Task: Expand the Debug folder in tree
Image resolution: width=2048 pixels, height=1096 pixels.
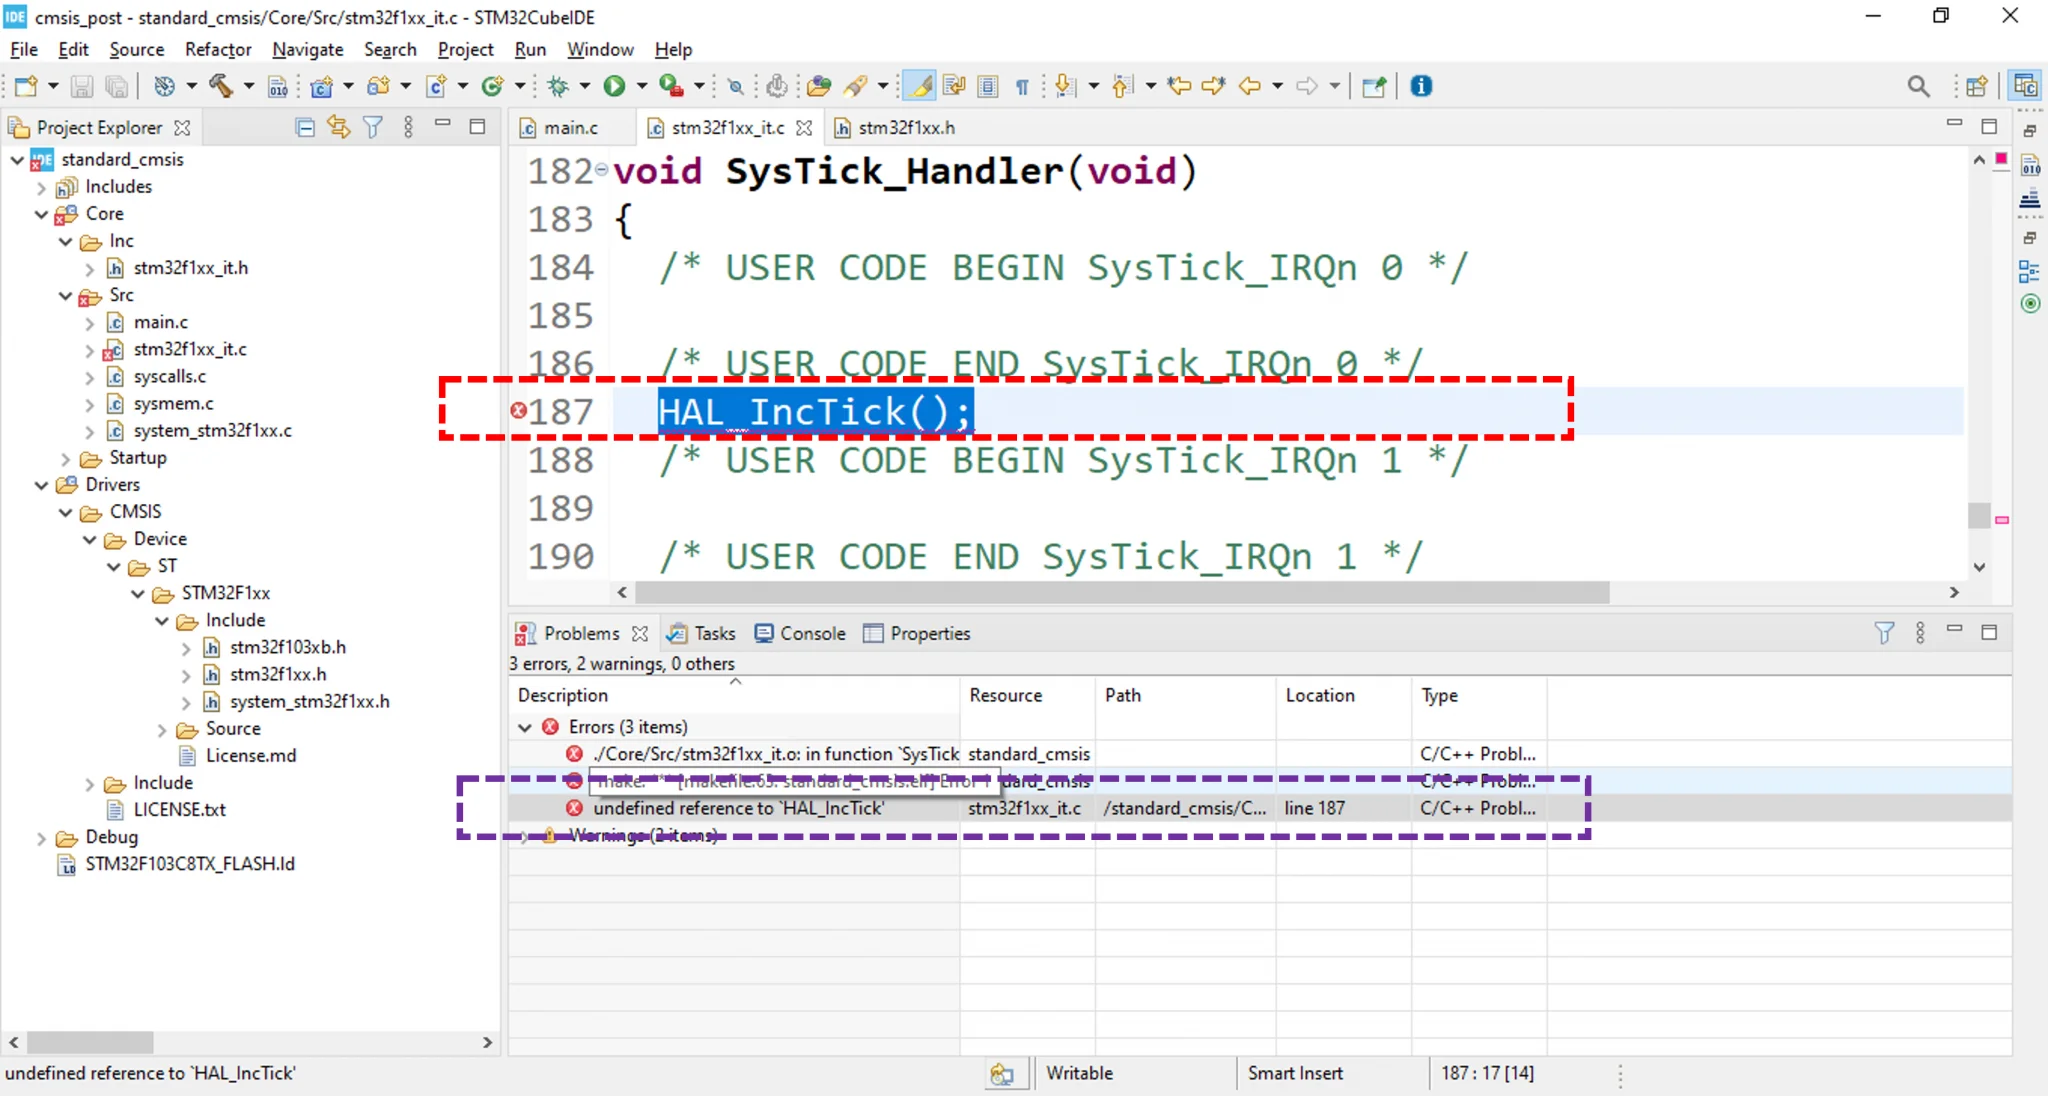Action: tap(41, 838)
